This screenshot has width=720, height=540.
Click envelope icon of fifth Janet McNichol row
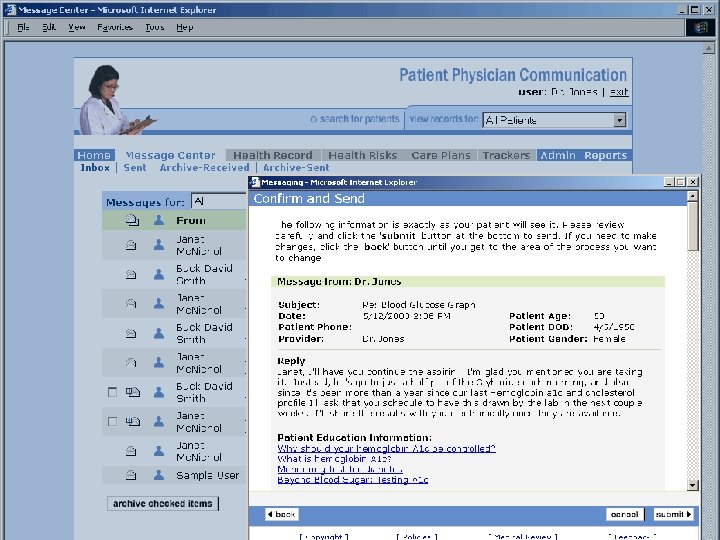click(x=131, y=451)
